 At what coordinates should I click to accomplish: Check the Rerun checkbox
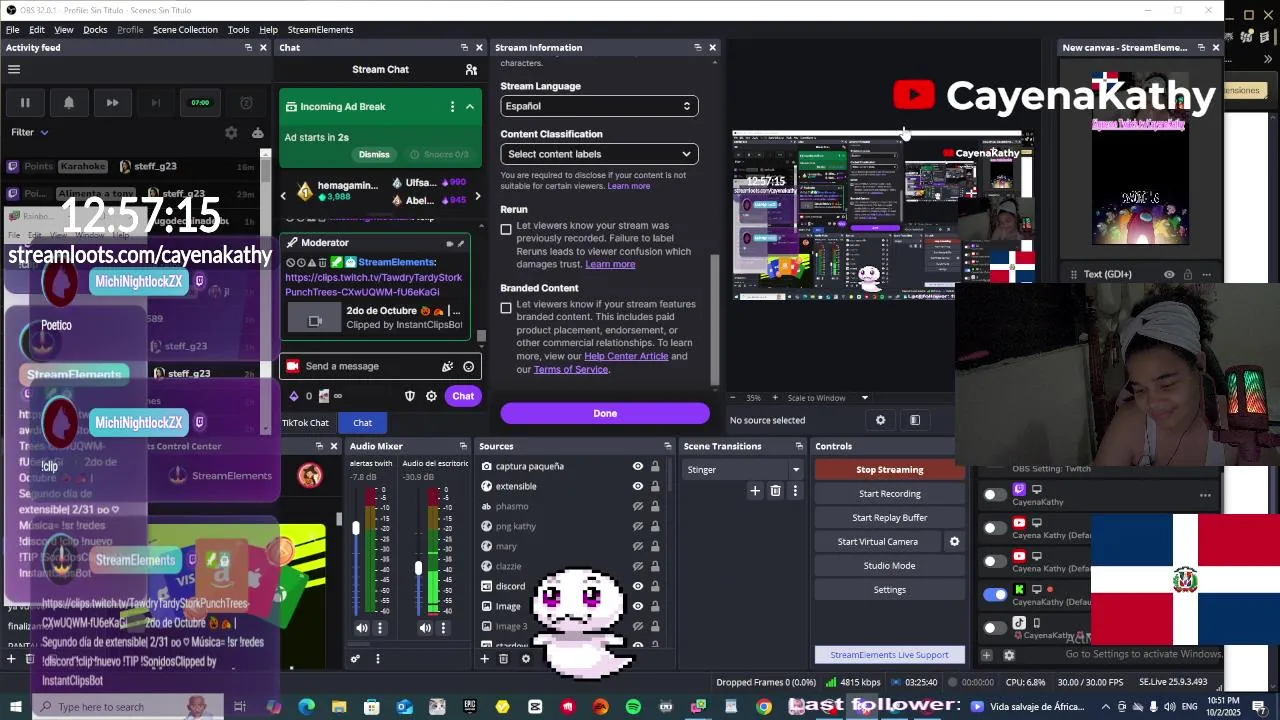click(506, 229)
